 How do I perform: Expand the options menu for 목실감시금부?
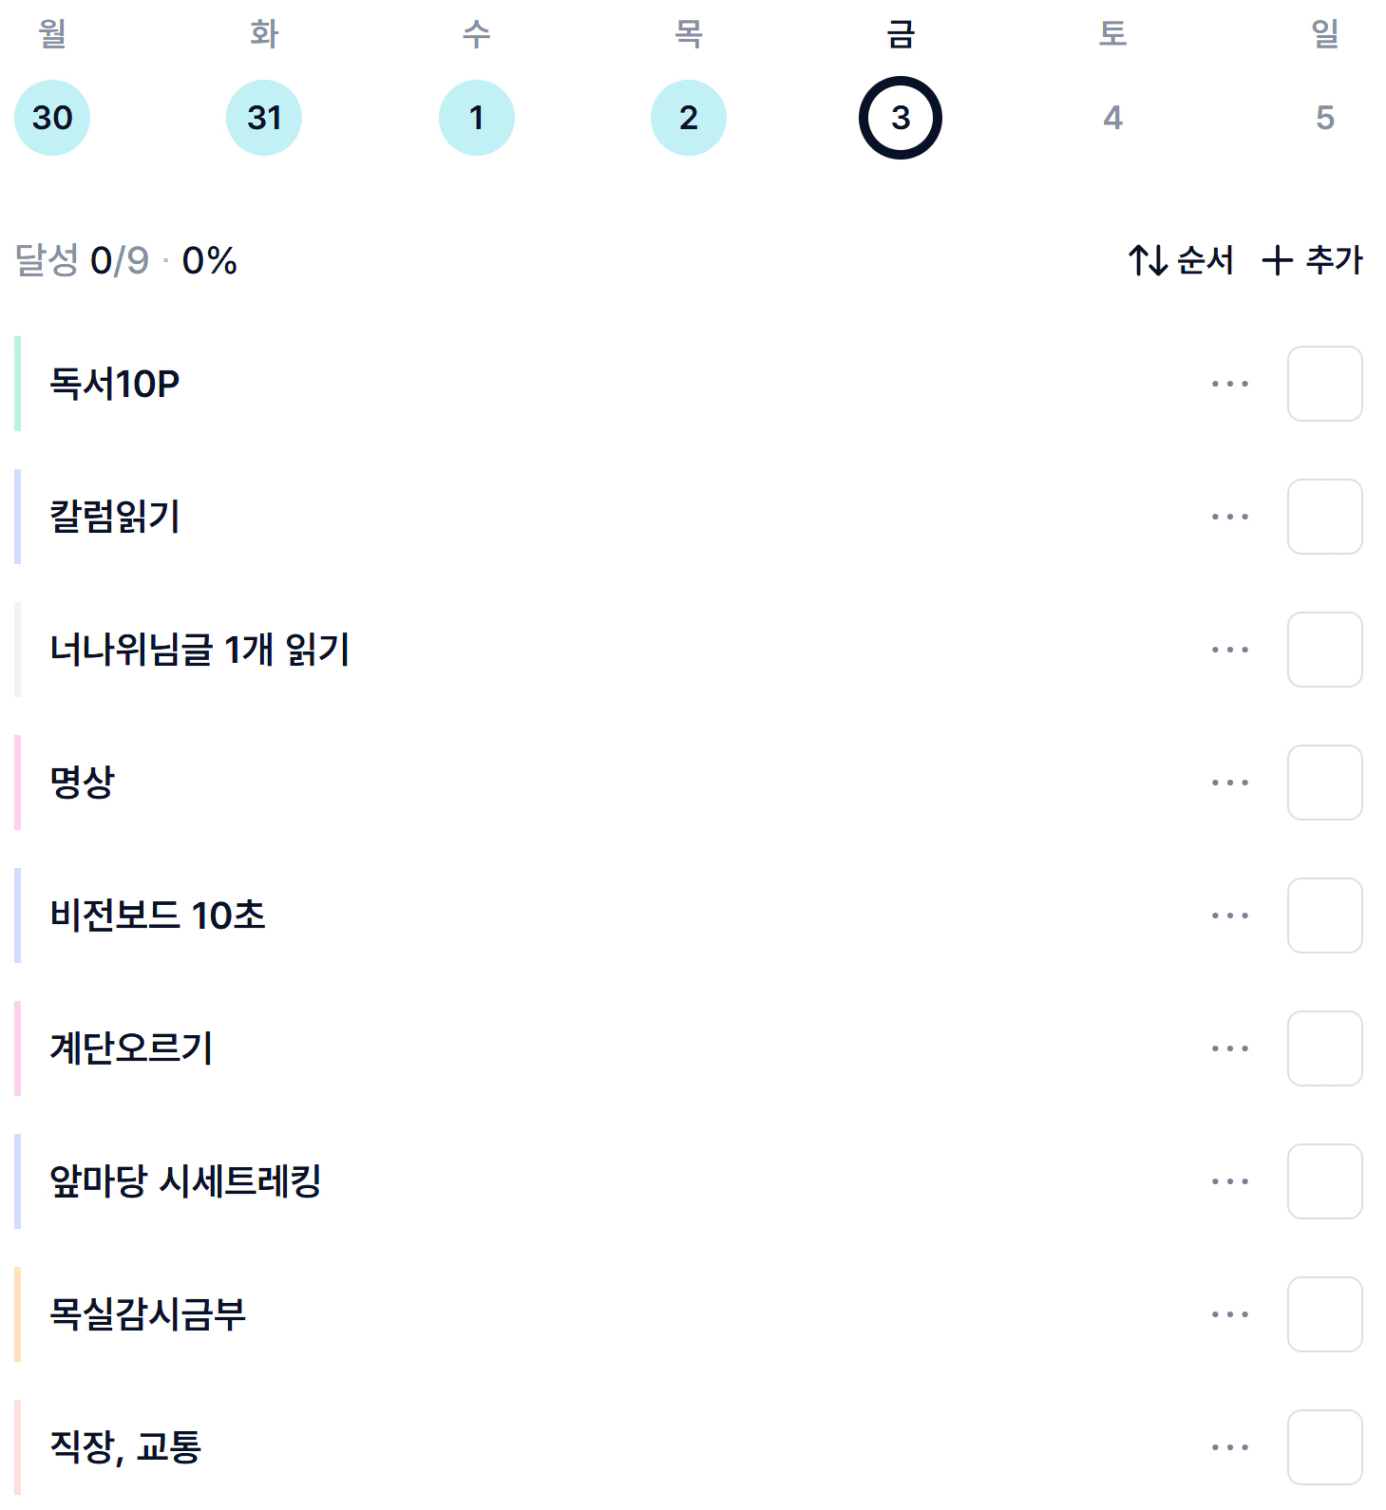pos(1229,1315)
